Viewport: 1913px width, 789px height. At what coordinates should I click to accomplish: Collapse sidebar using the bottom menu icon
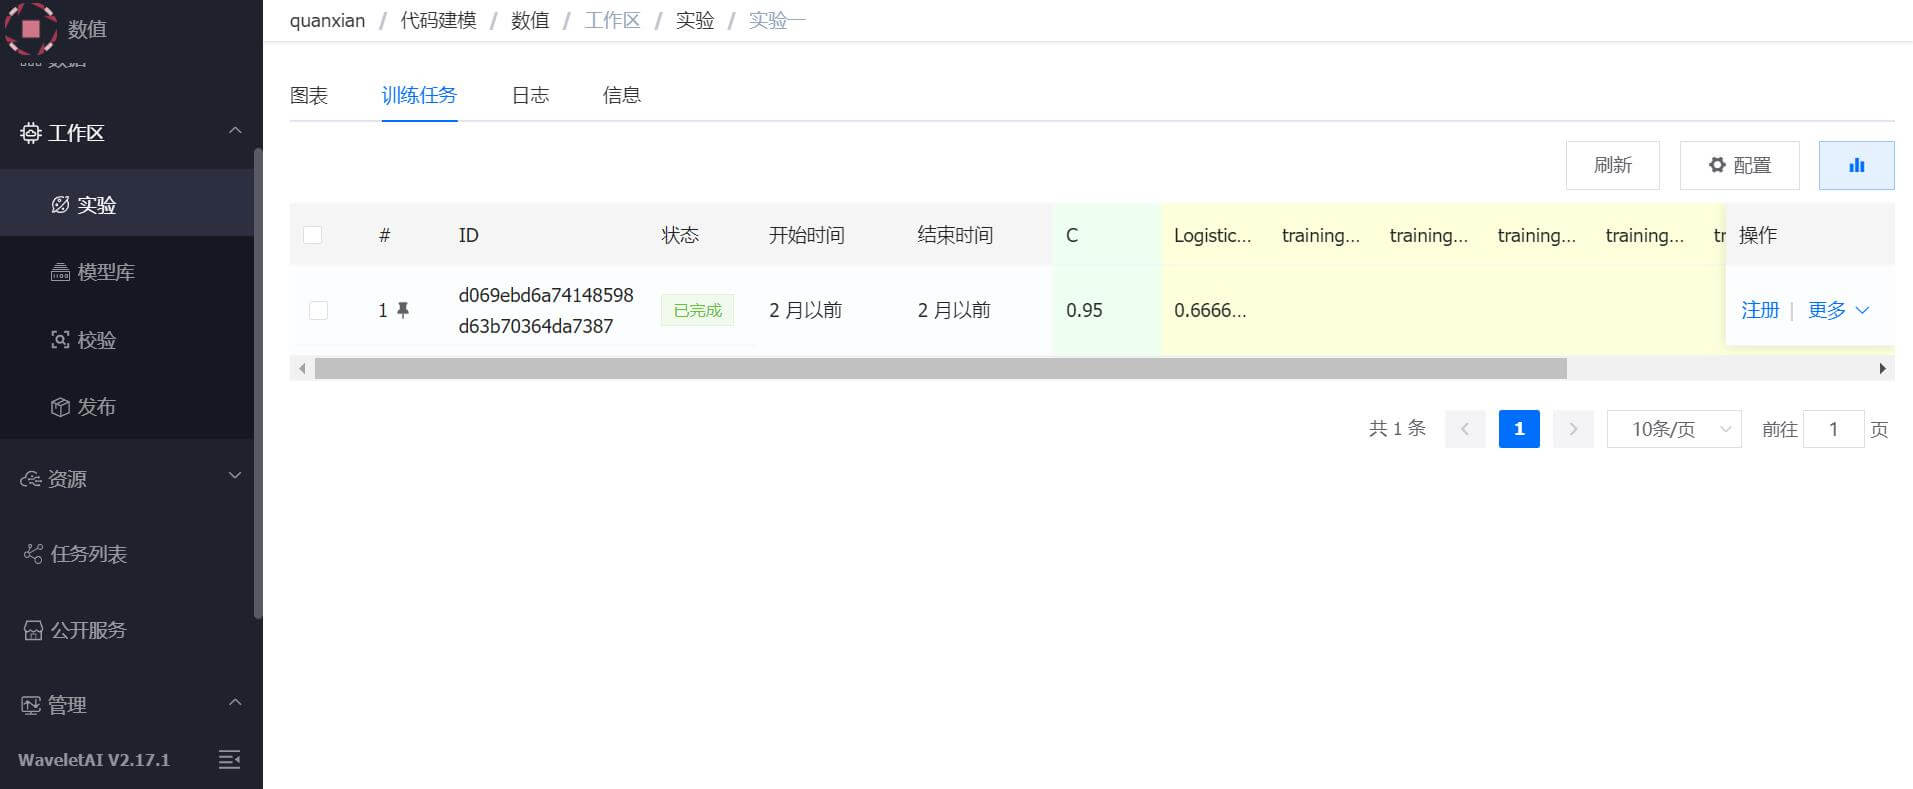tap(229, 760)
